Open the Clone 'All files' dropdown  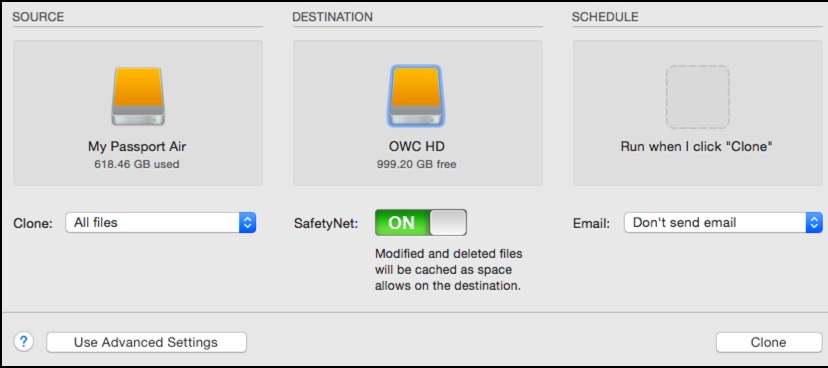click(161, 223)
